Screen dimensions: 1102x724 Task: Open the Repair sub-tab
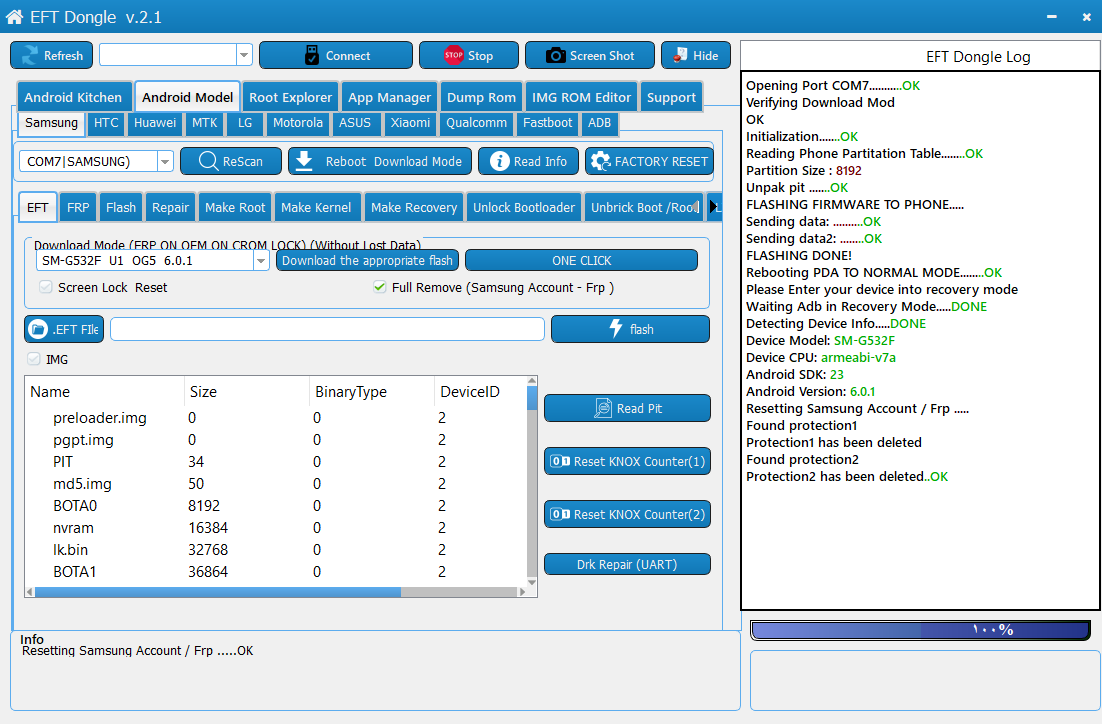click(x=170, y=207)
